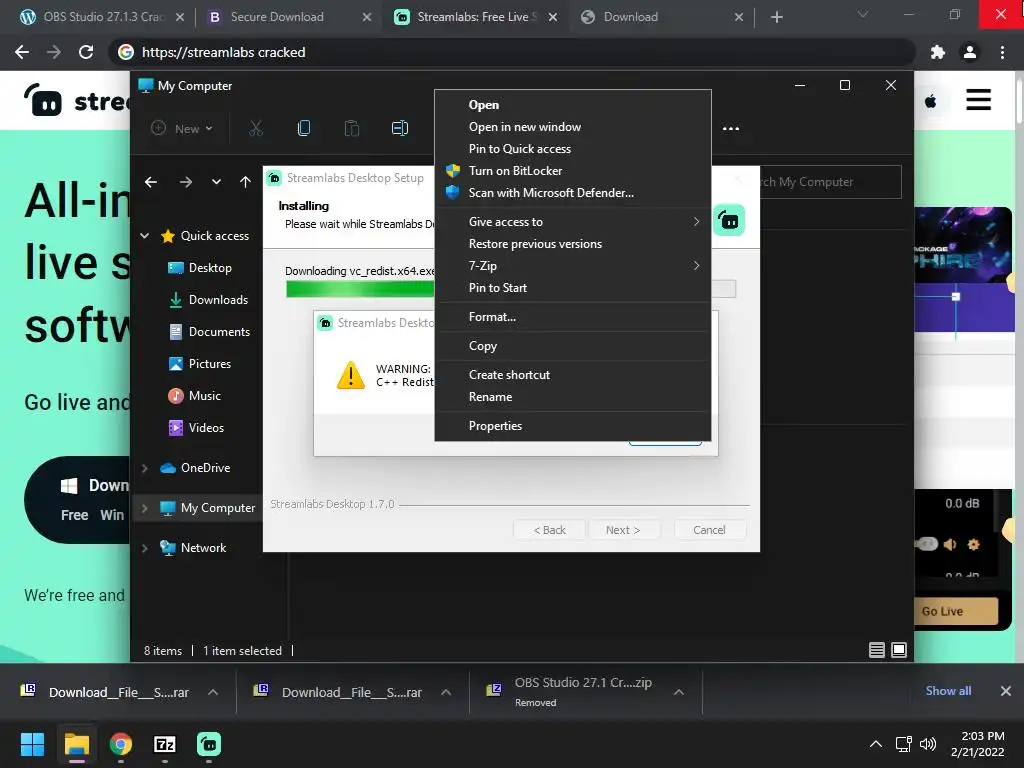Close the Chrome downloads bar
This screenshot has height=768, width=1024.
point(1006,691)
